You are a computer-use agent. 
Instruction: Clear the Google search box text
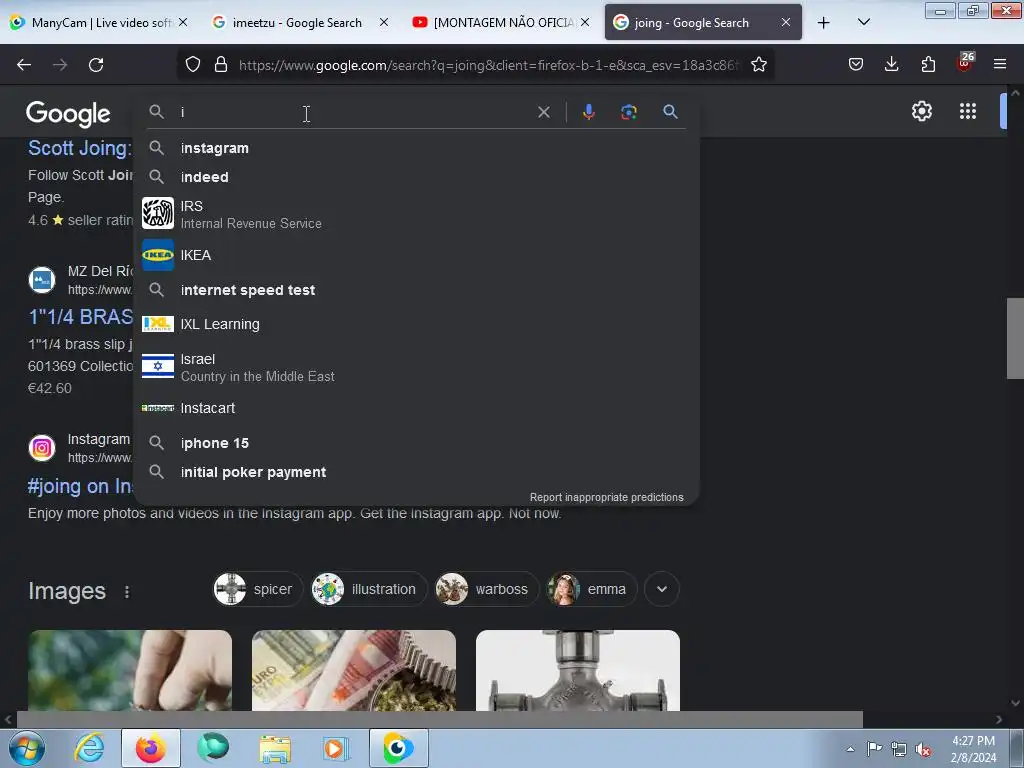(543, 112)
